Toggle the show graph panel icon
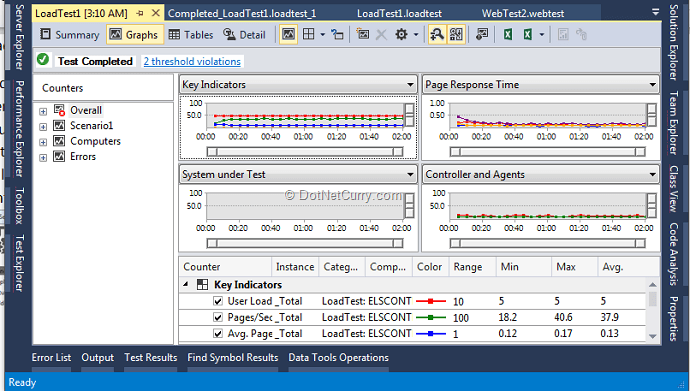 point(288,34)
